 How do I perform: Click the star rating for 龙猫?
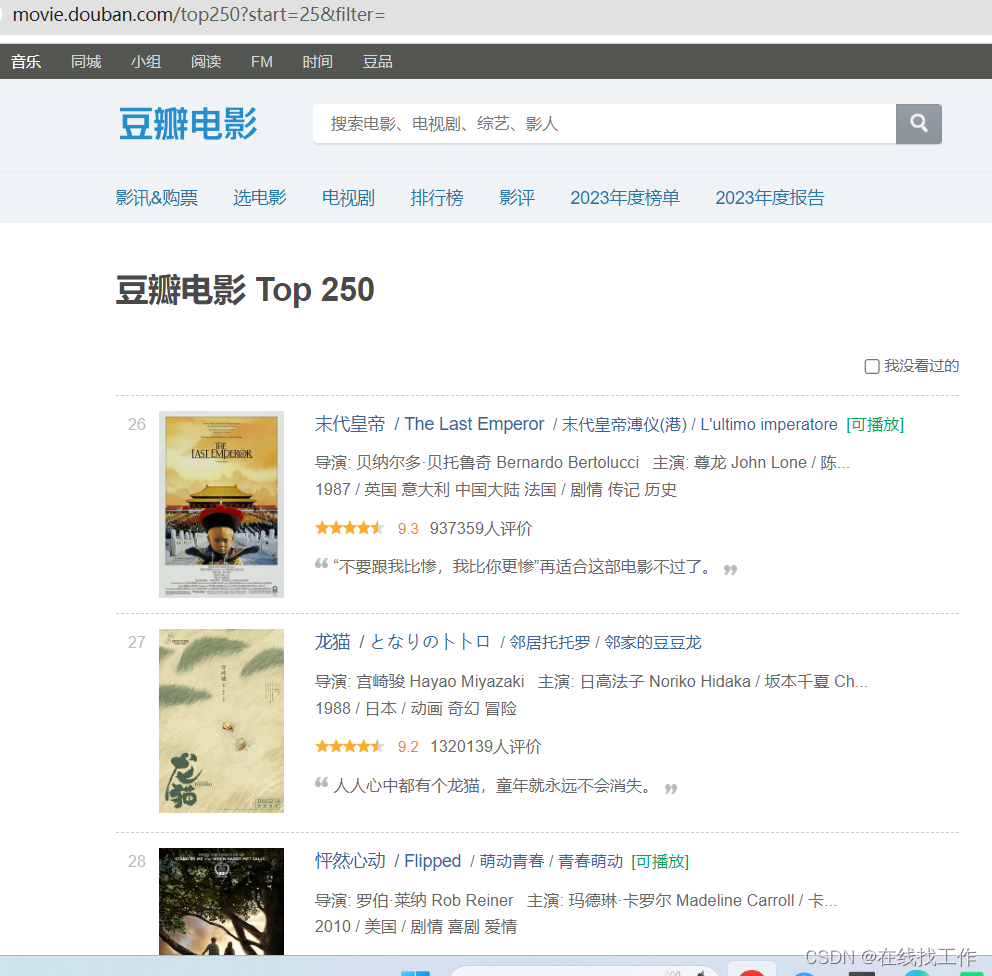pos(350,746)
